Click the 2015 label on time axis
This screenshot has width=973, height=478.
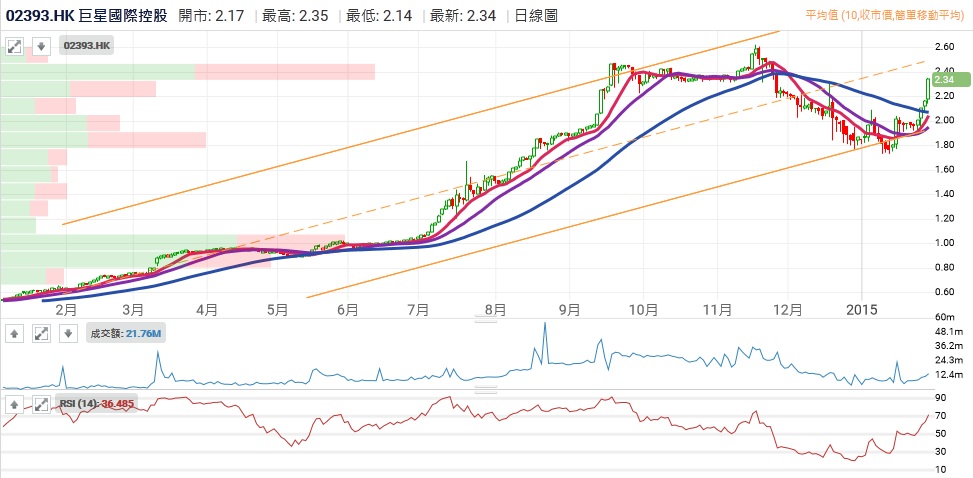click(862, 310)
